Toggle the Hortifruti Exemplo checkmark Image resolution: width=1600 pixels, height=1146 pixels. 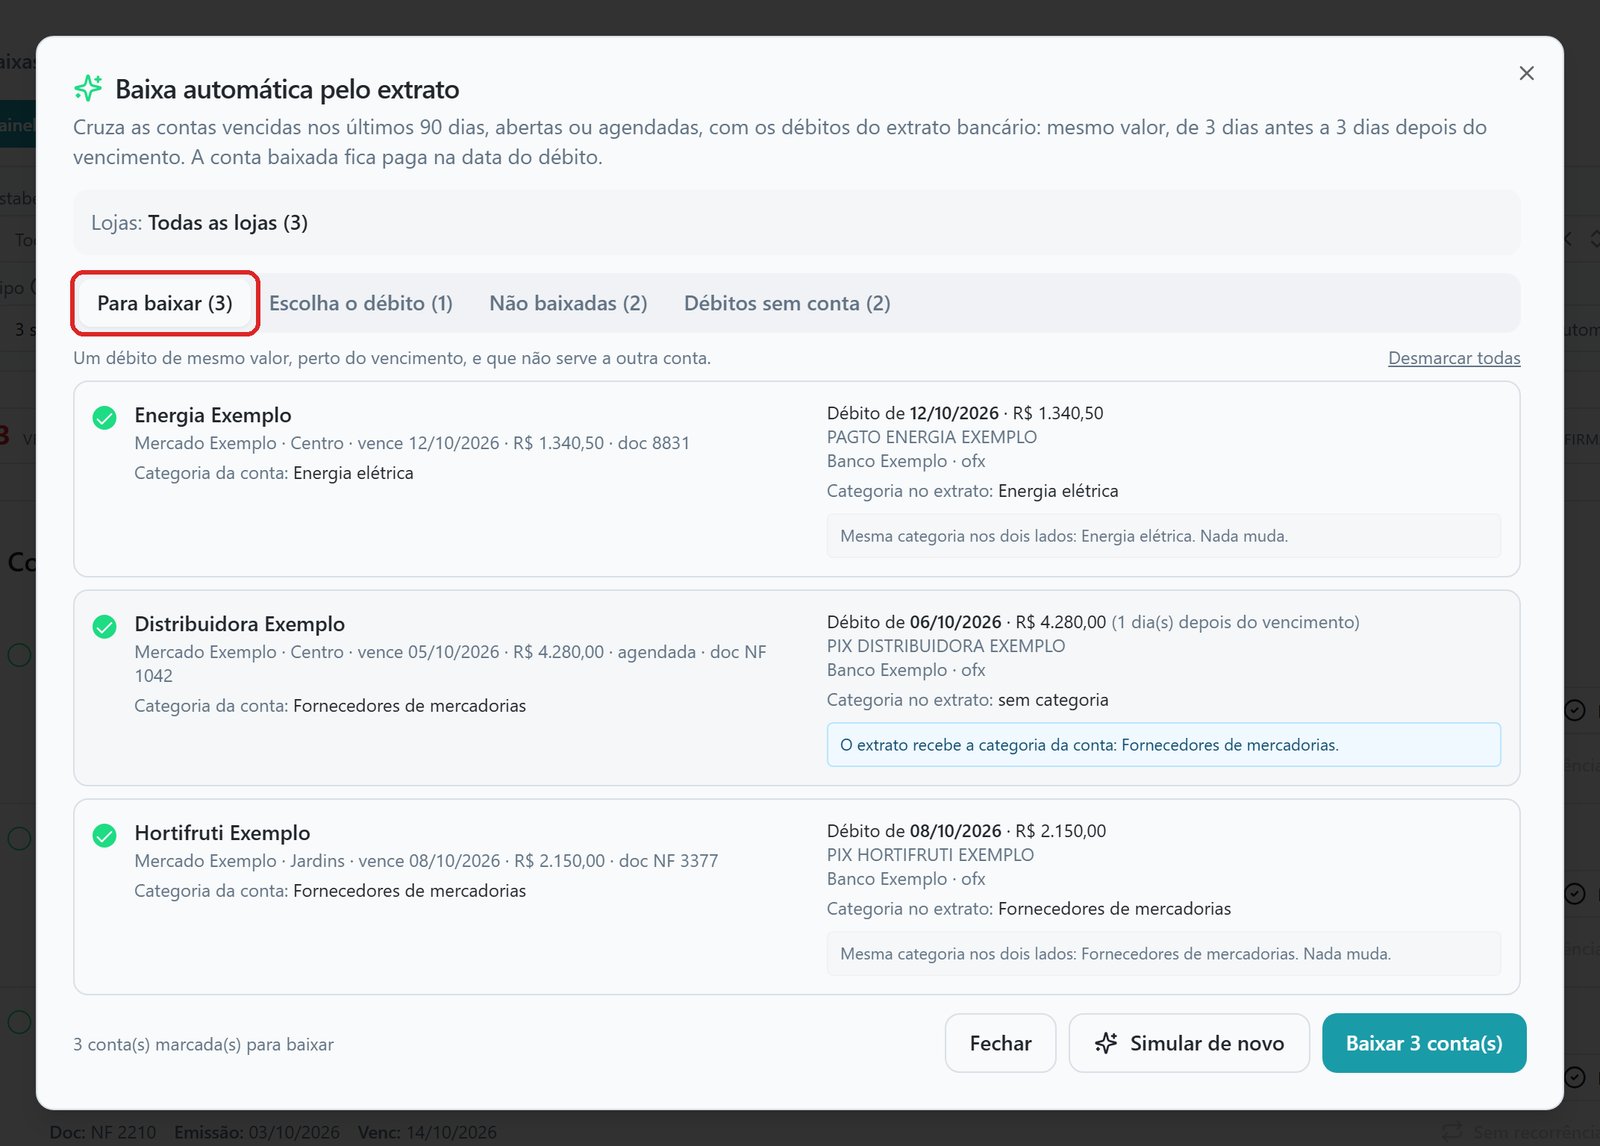[x=104, y=835]
